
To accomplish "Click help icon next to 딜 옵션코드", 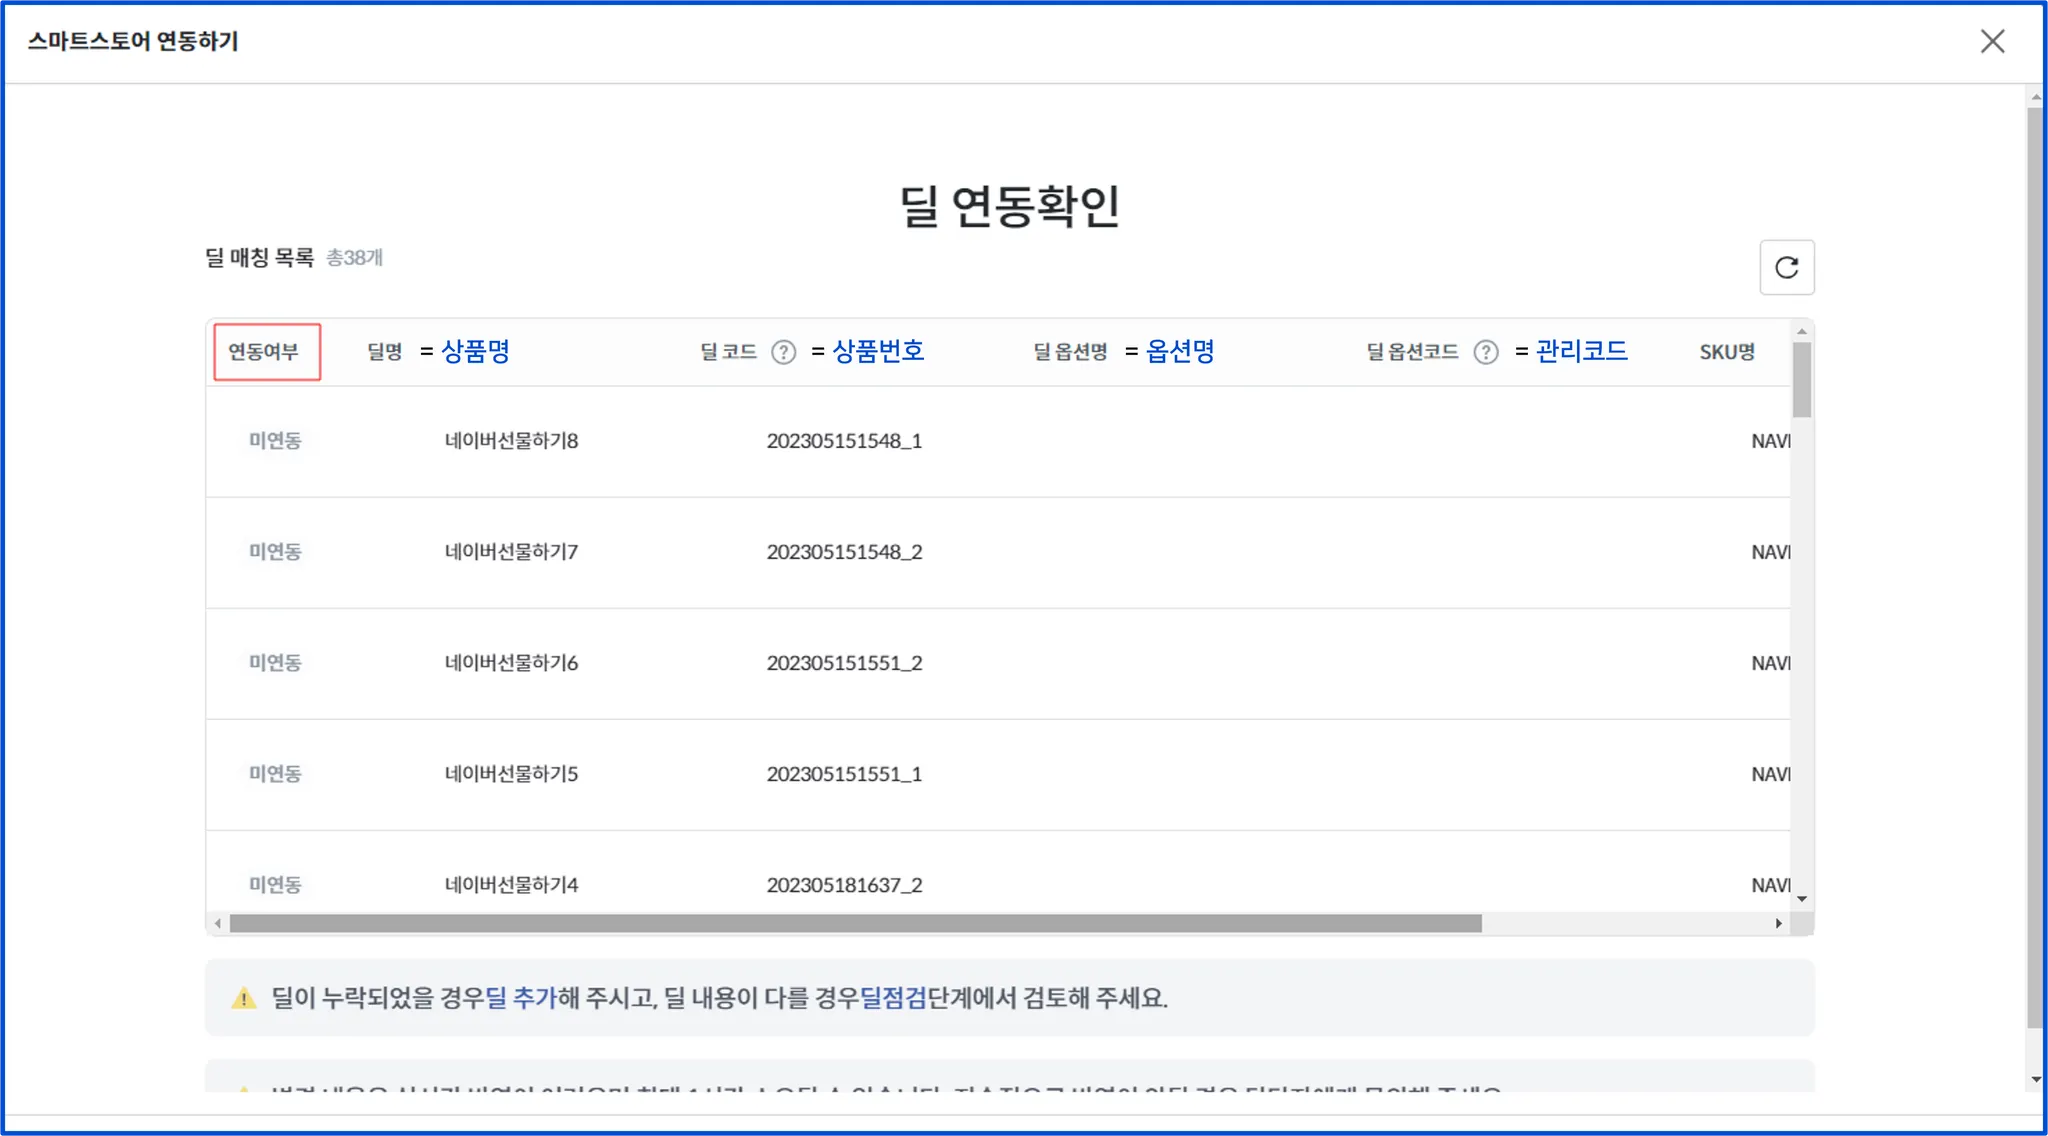I will (x=1486, y=352).
